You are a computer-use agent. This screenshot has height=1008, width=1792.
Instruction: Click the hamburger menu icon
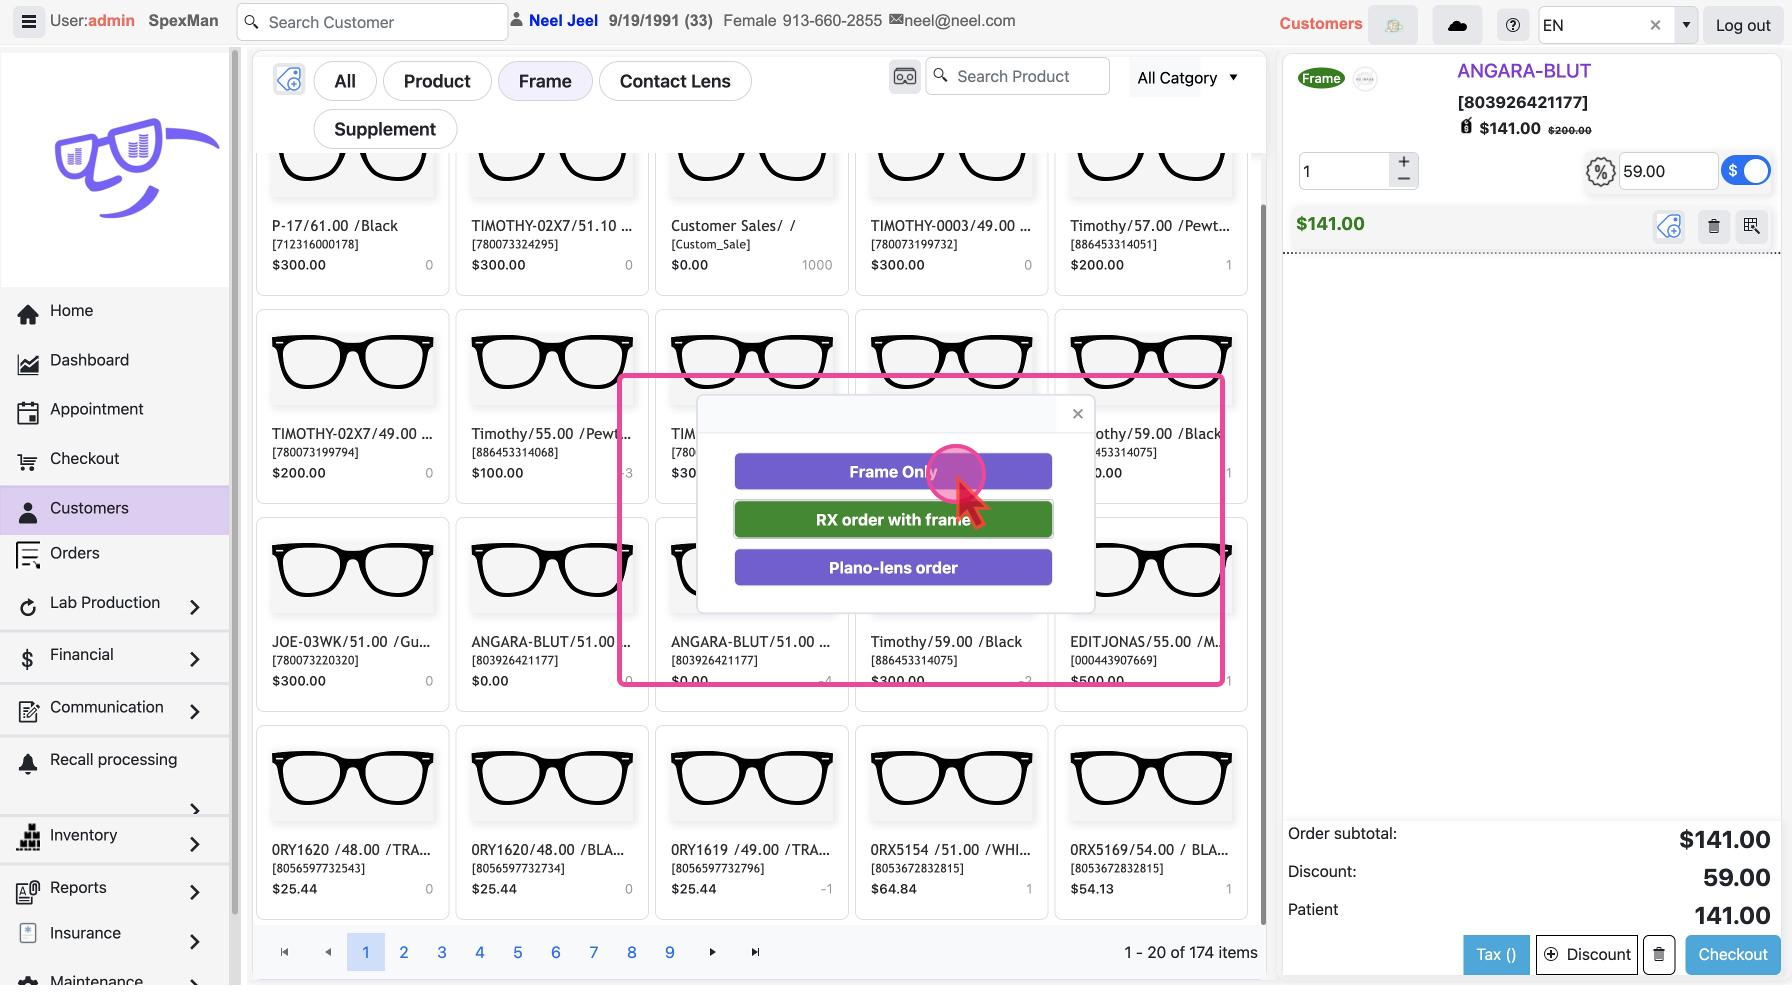(29, 21)
